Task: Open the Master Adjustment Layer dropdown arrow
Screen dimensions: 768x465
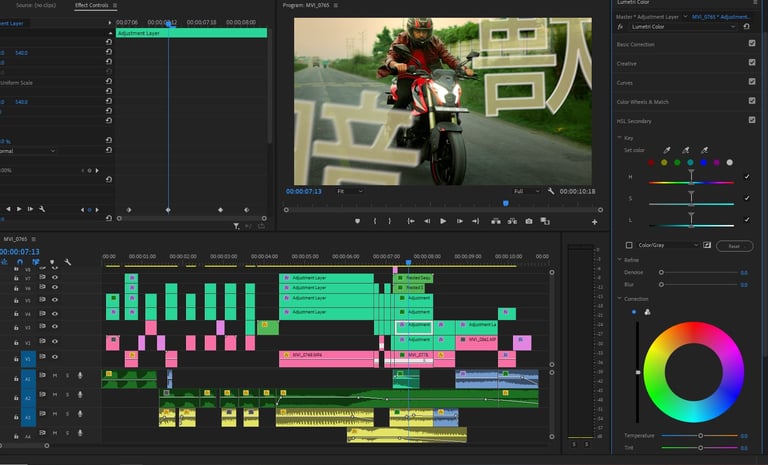Action: (685, 16)
